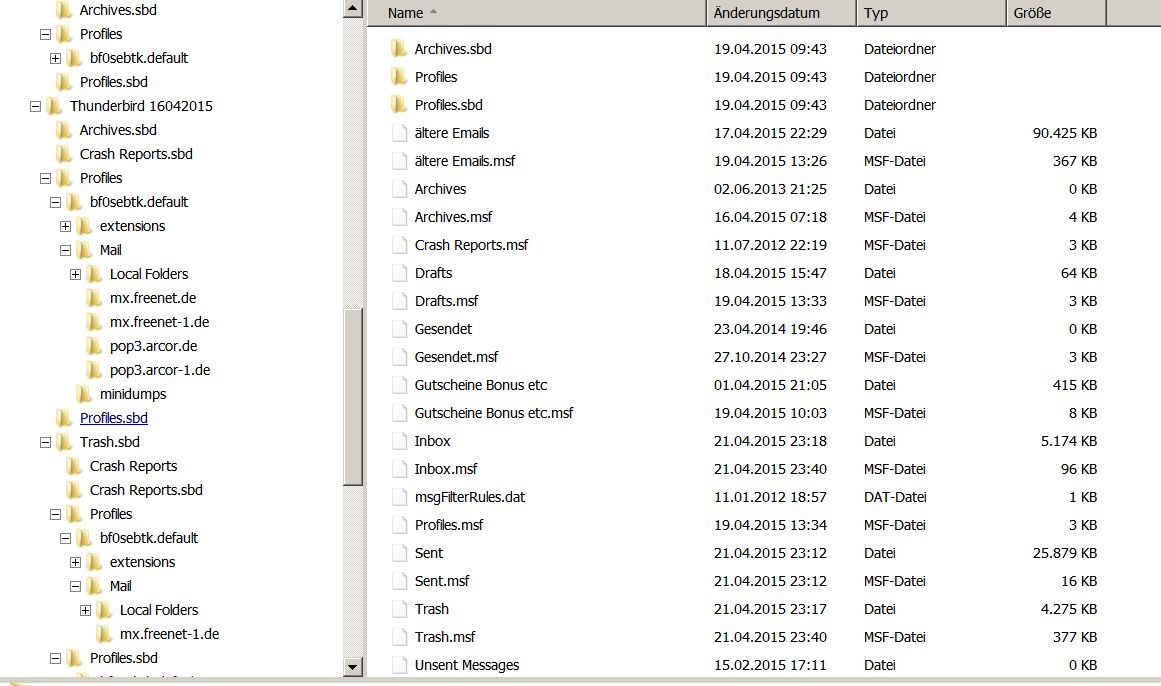Click the size value 25.879 KB
This screenshot has width=1161, height=686.
pos(1065,553)
